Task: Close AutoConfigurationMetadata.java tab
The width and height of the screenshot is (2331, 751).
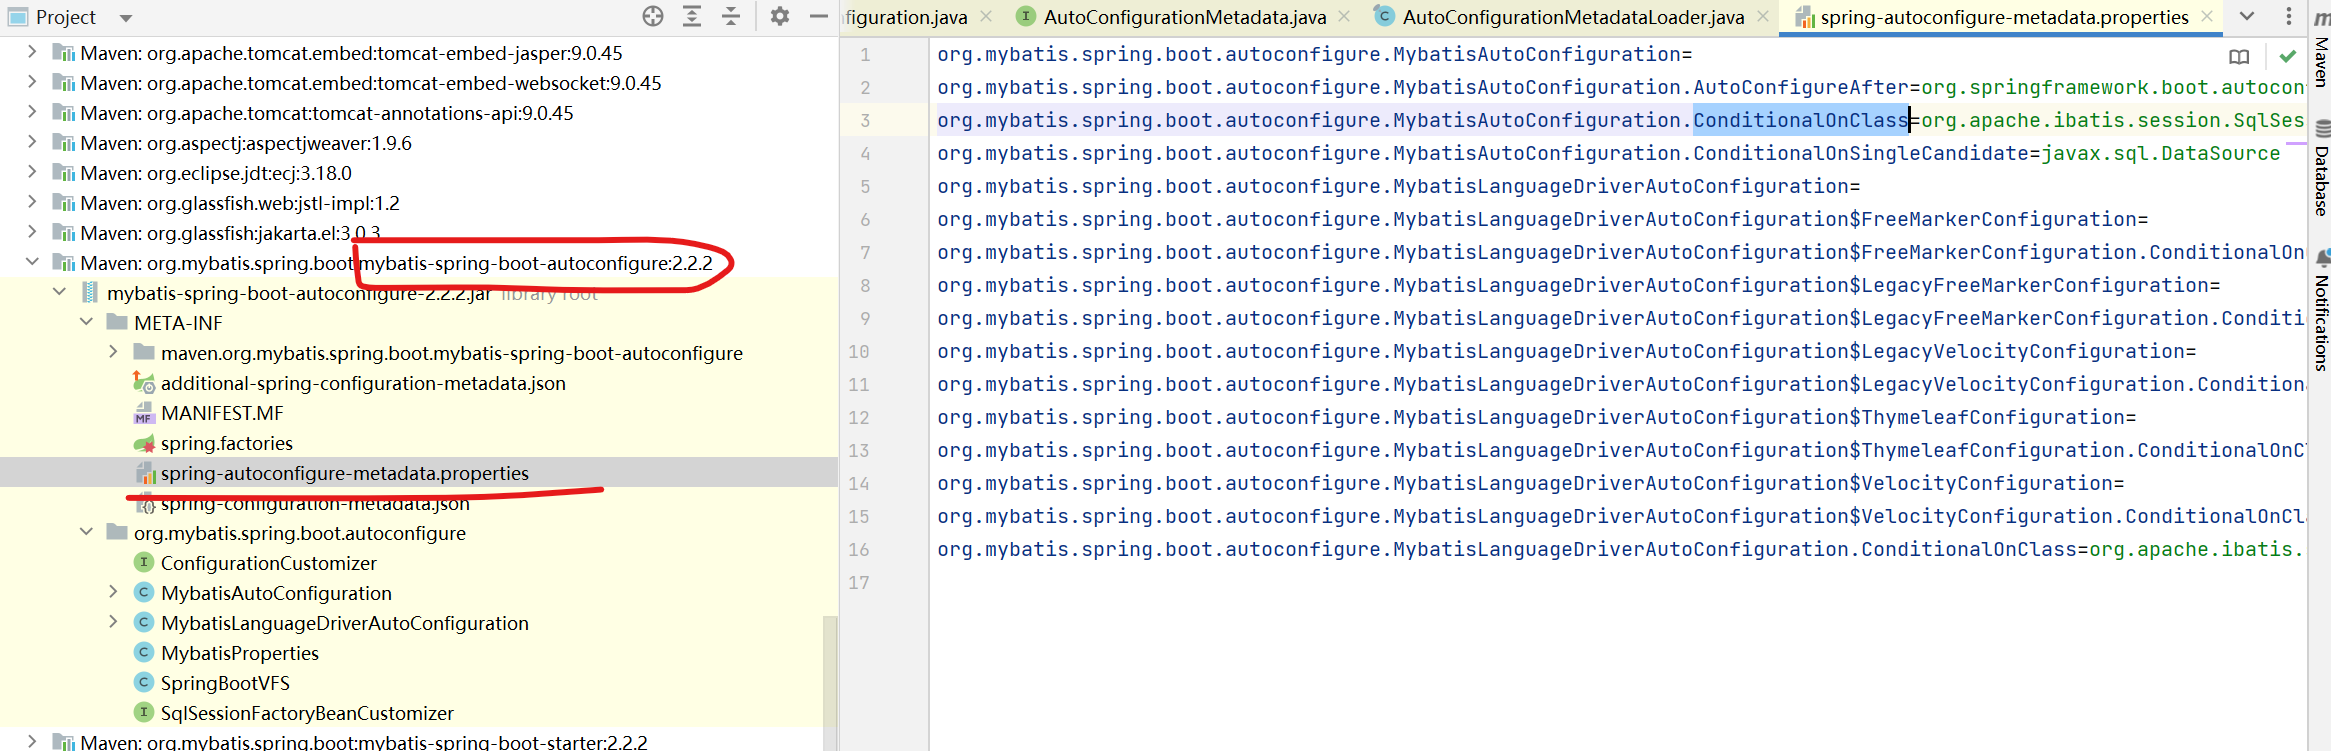Action: click(1344, 16)
